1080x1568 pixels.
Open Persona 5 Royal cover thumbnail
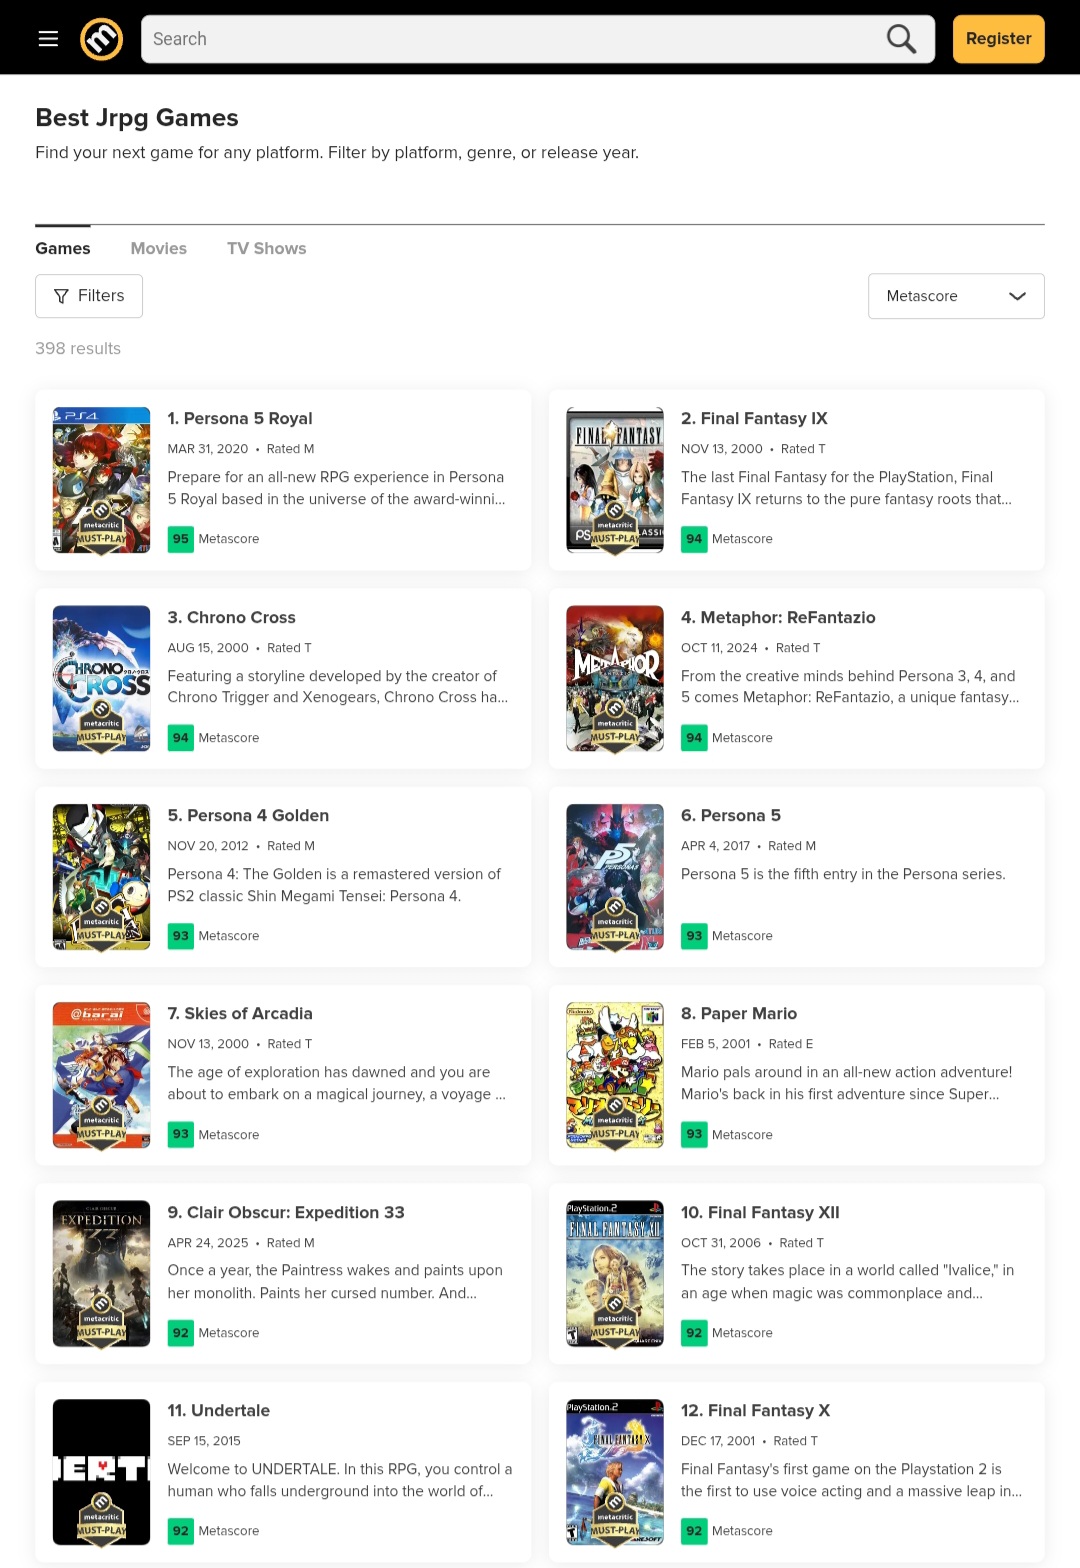pyautogui.click(x=101, y=480)
